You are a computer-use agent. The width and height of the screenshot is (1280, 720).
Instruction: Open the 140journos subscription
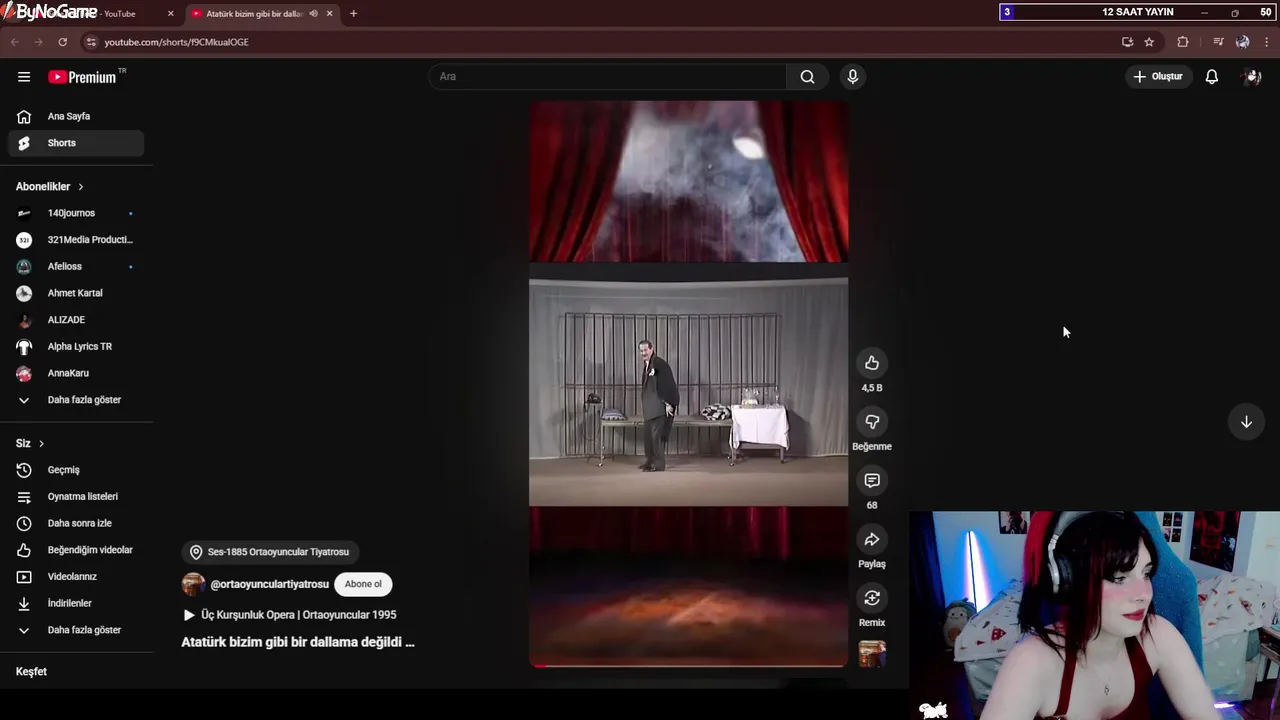(x=76, y=213)
